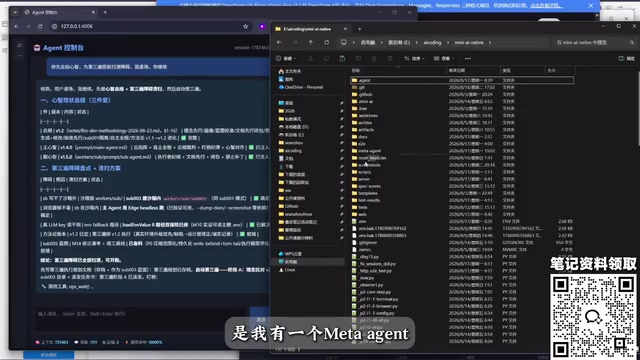Bookmark 127.0.0.1:4006 with star icon

tap(245, 26)
